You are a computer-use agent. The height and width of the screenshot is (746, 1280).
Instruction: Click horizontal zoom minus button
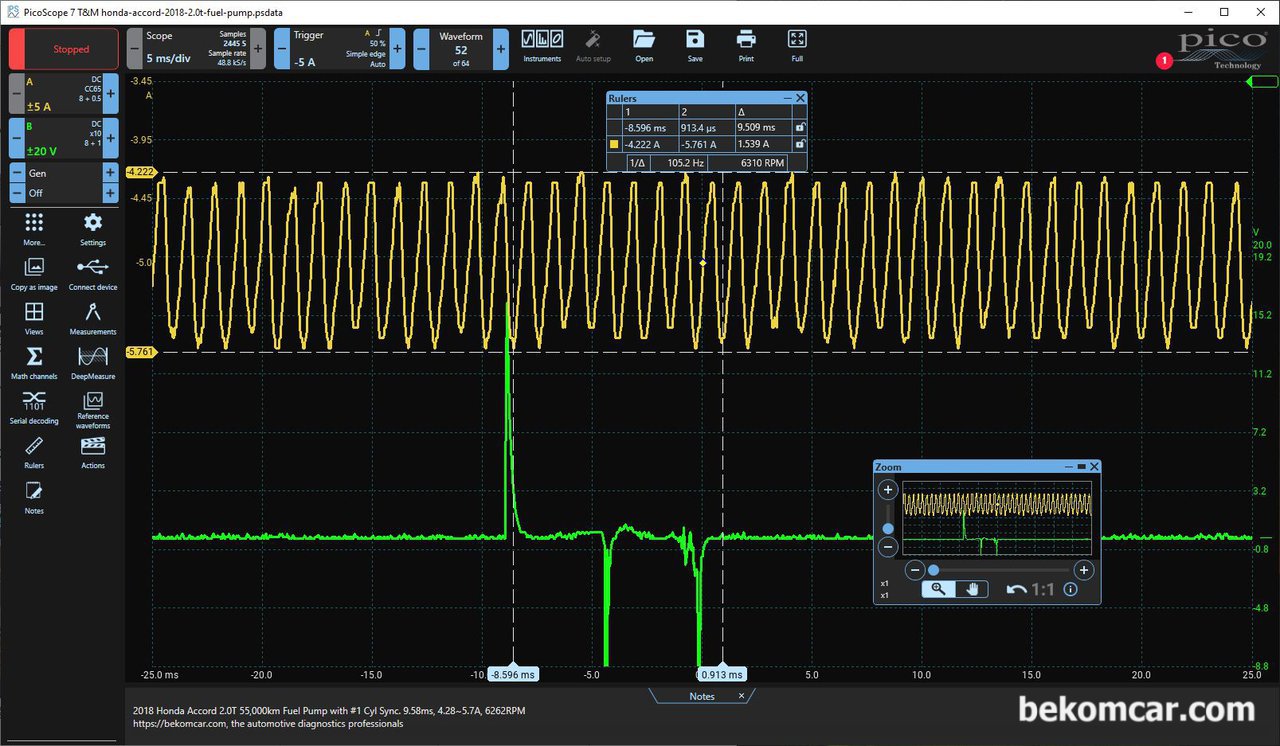914,570
